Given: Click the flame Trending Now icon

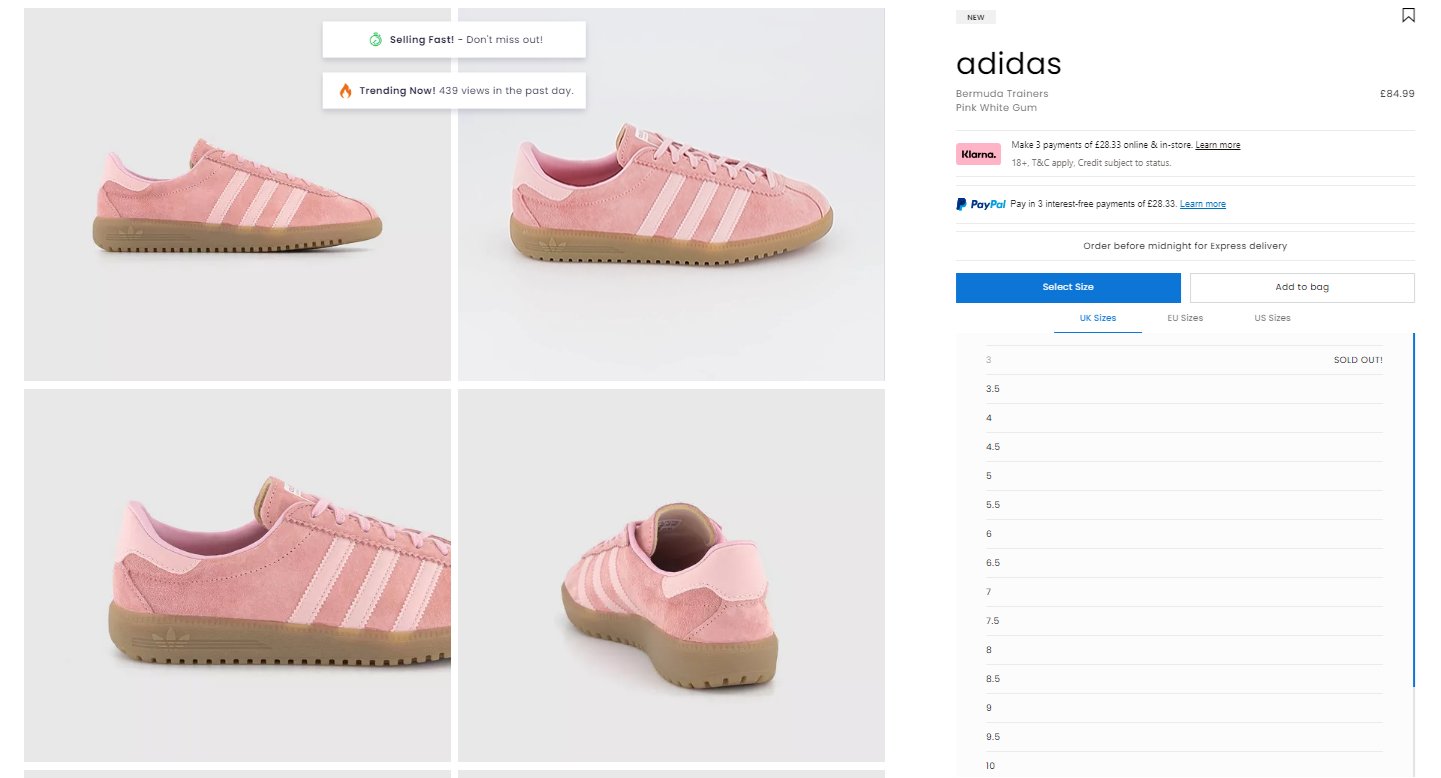Looking at the screenshot, I should click(x=345, y=90).
